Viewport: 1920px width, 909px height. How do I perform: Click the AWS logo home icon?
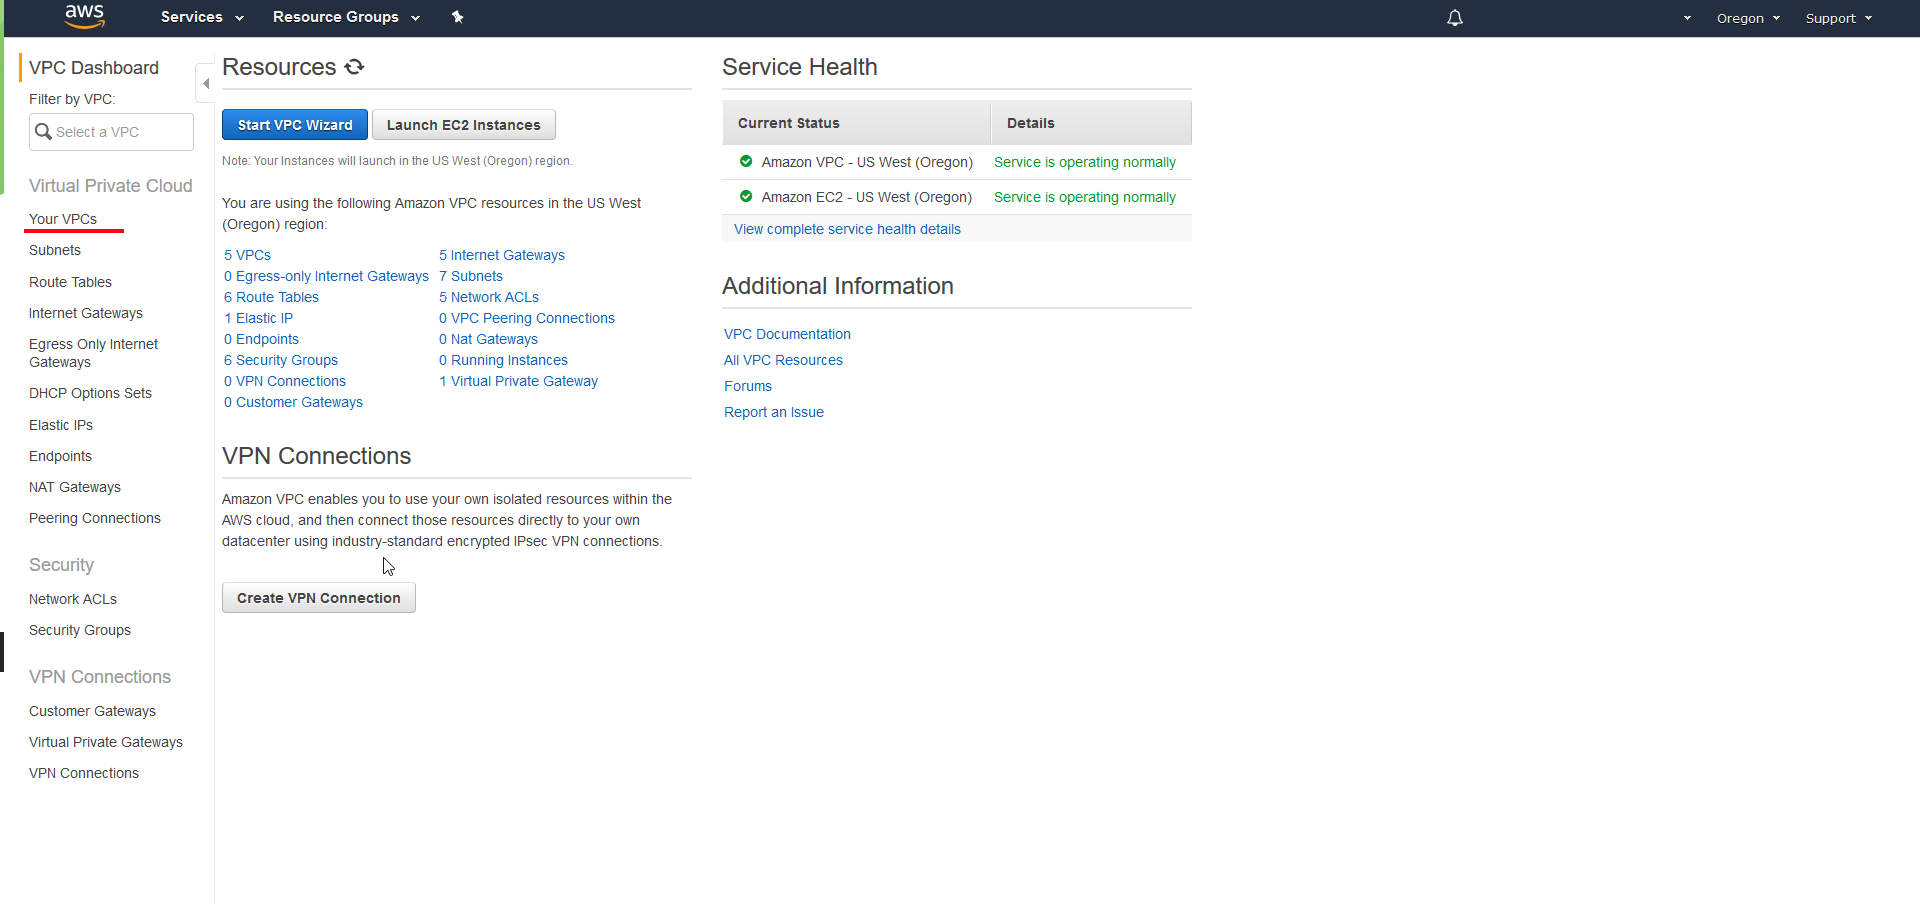[84, 16]
